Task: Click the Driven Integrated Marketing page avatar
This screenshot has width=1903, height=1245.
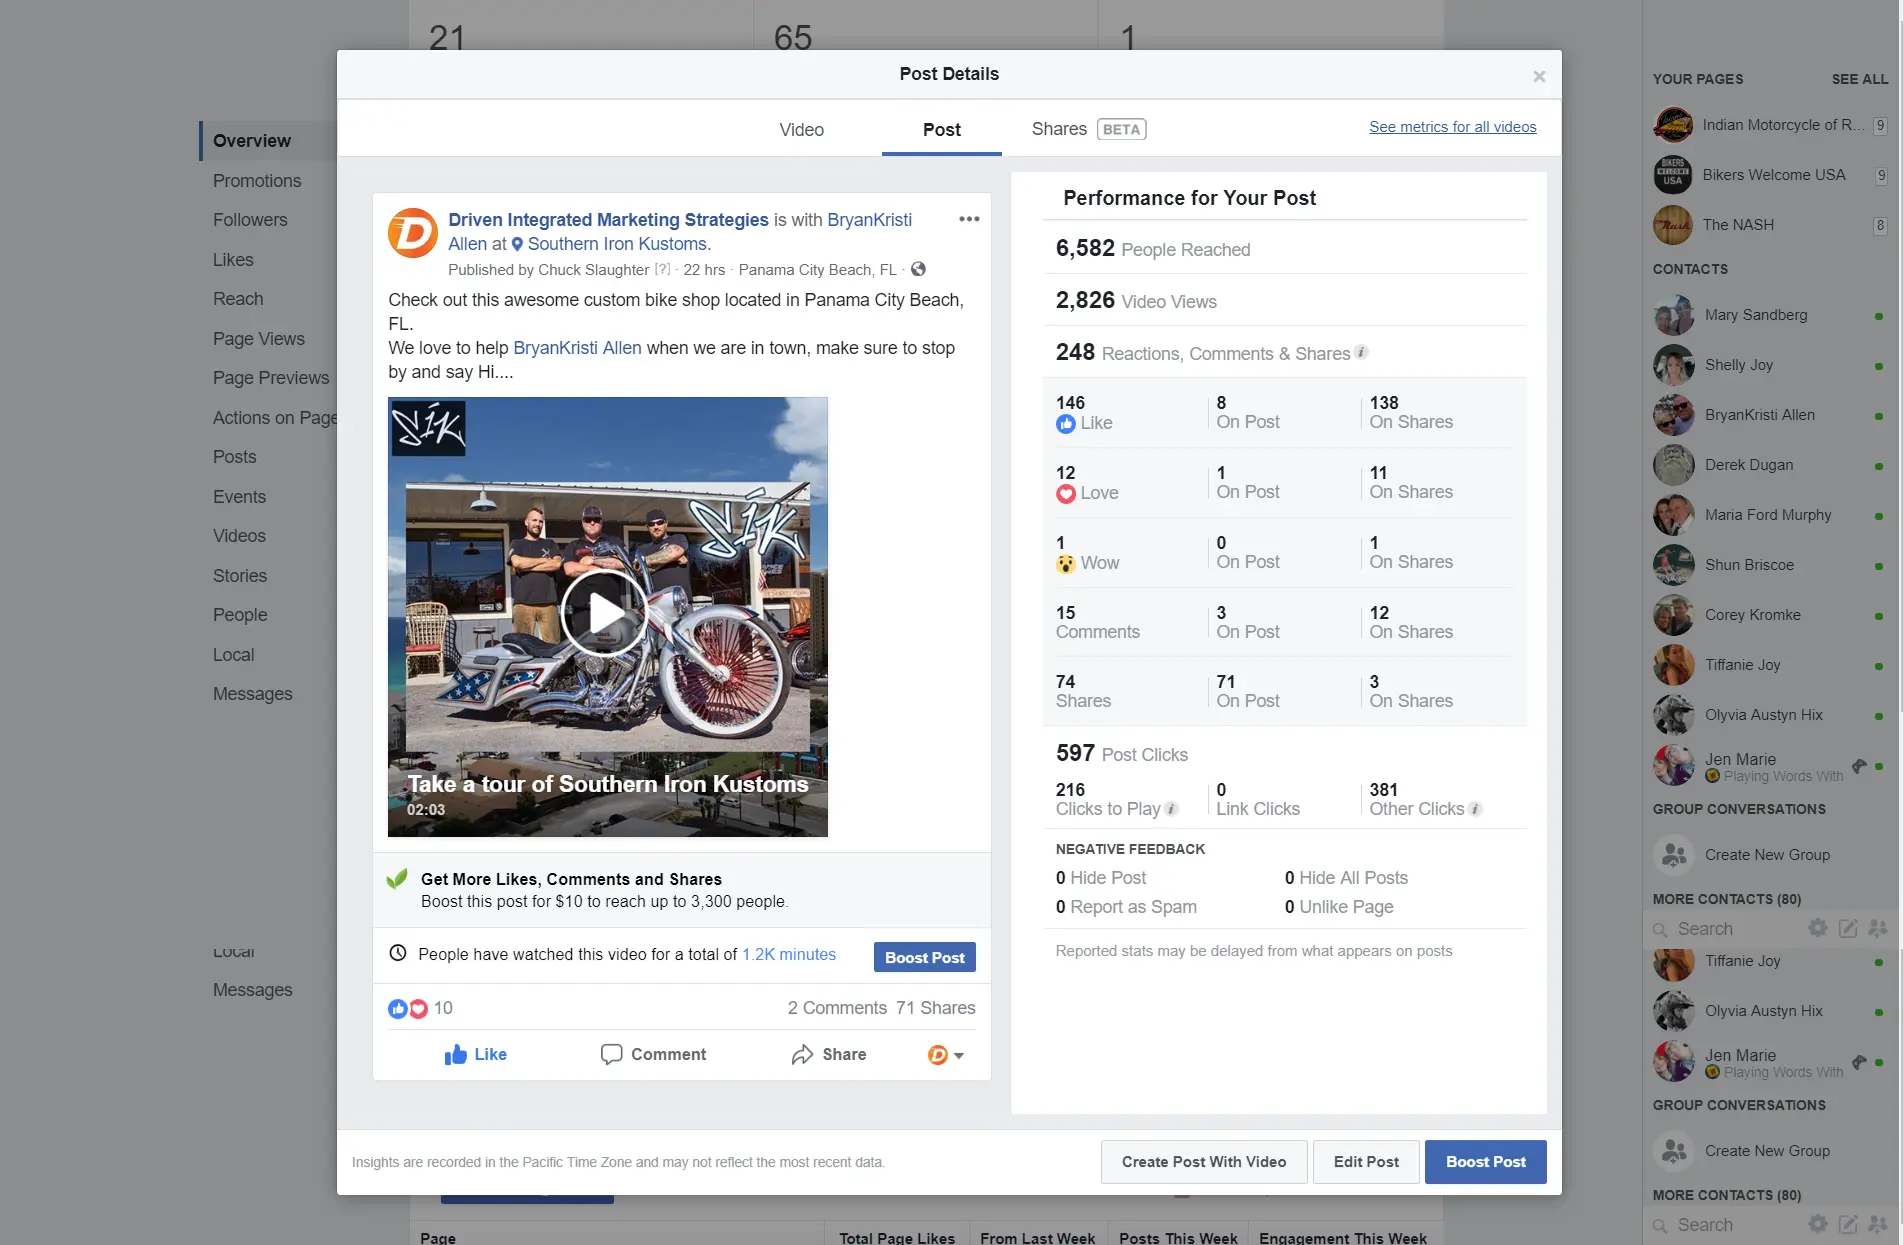Action: [412, 233]
